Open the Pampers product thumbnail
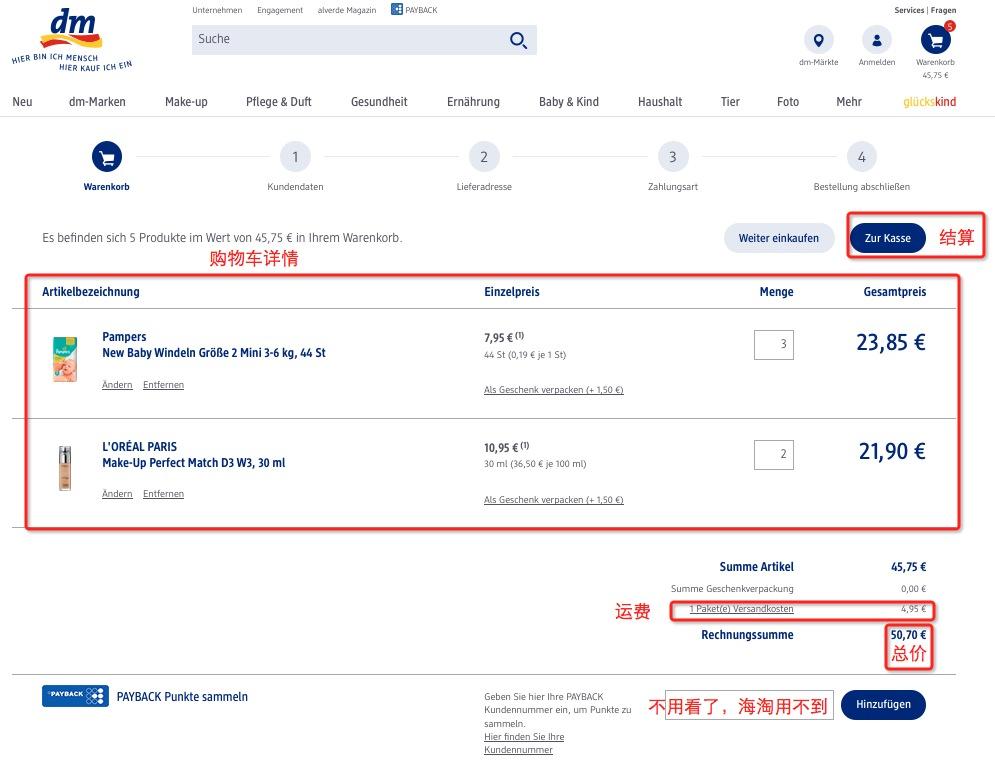This screenshot has width=995, height=760. [65, 359]
